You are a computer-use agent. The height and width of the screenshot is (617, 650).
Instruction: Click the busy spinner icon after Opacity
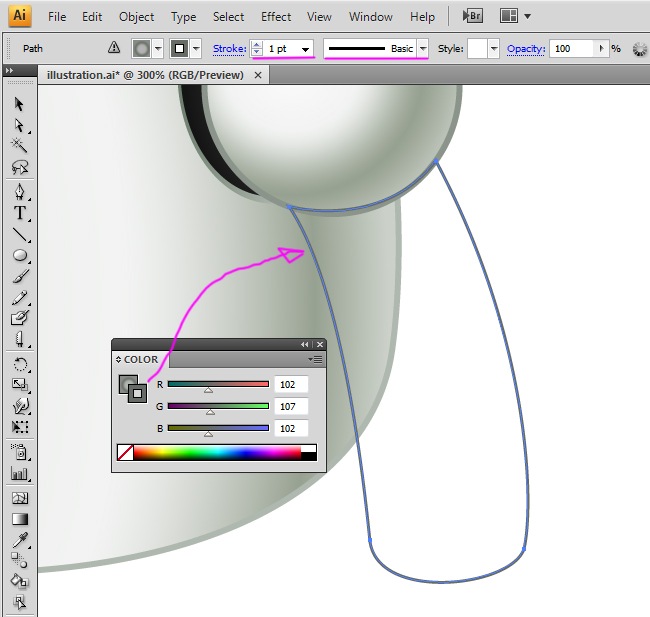[640, 49]
